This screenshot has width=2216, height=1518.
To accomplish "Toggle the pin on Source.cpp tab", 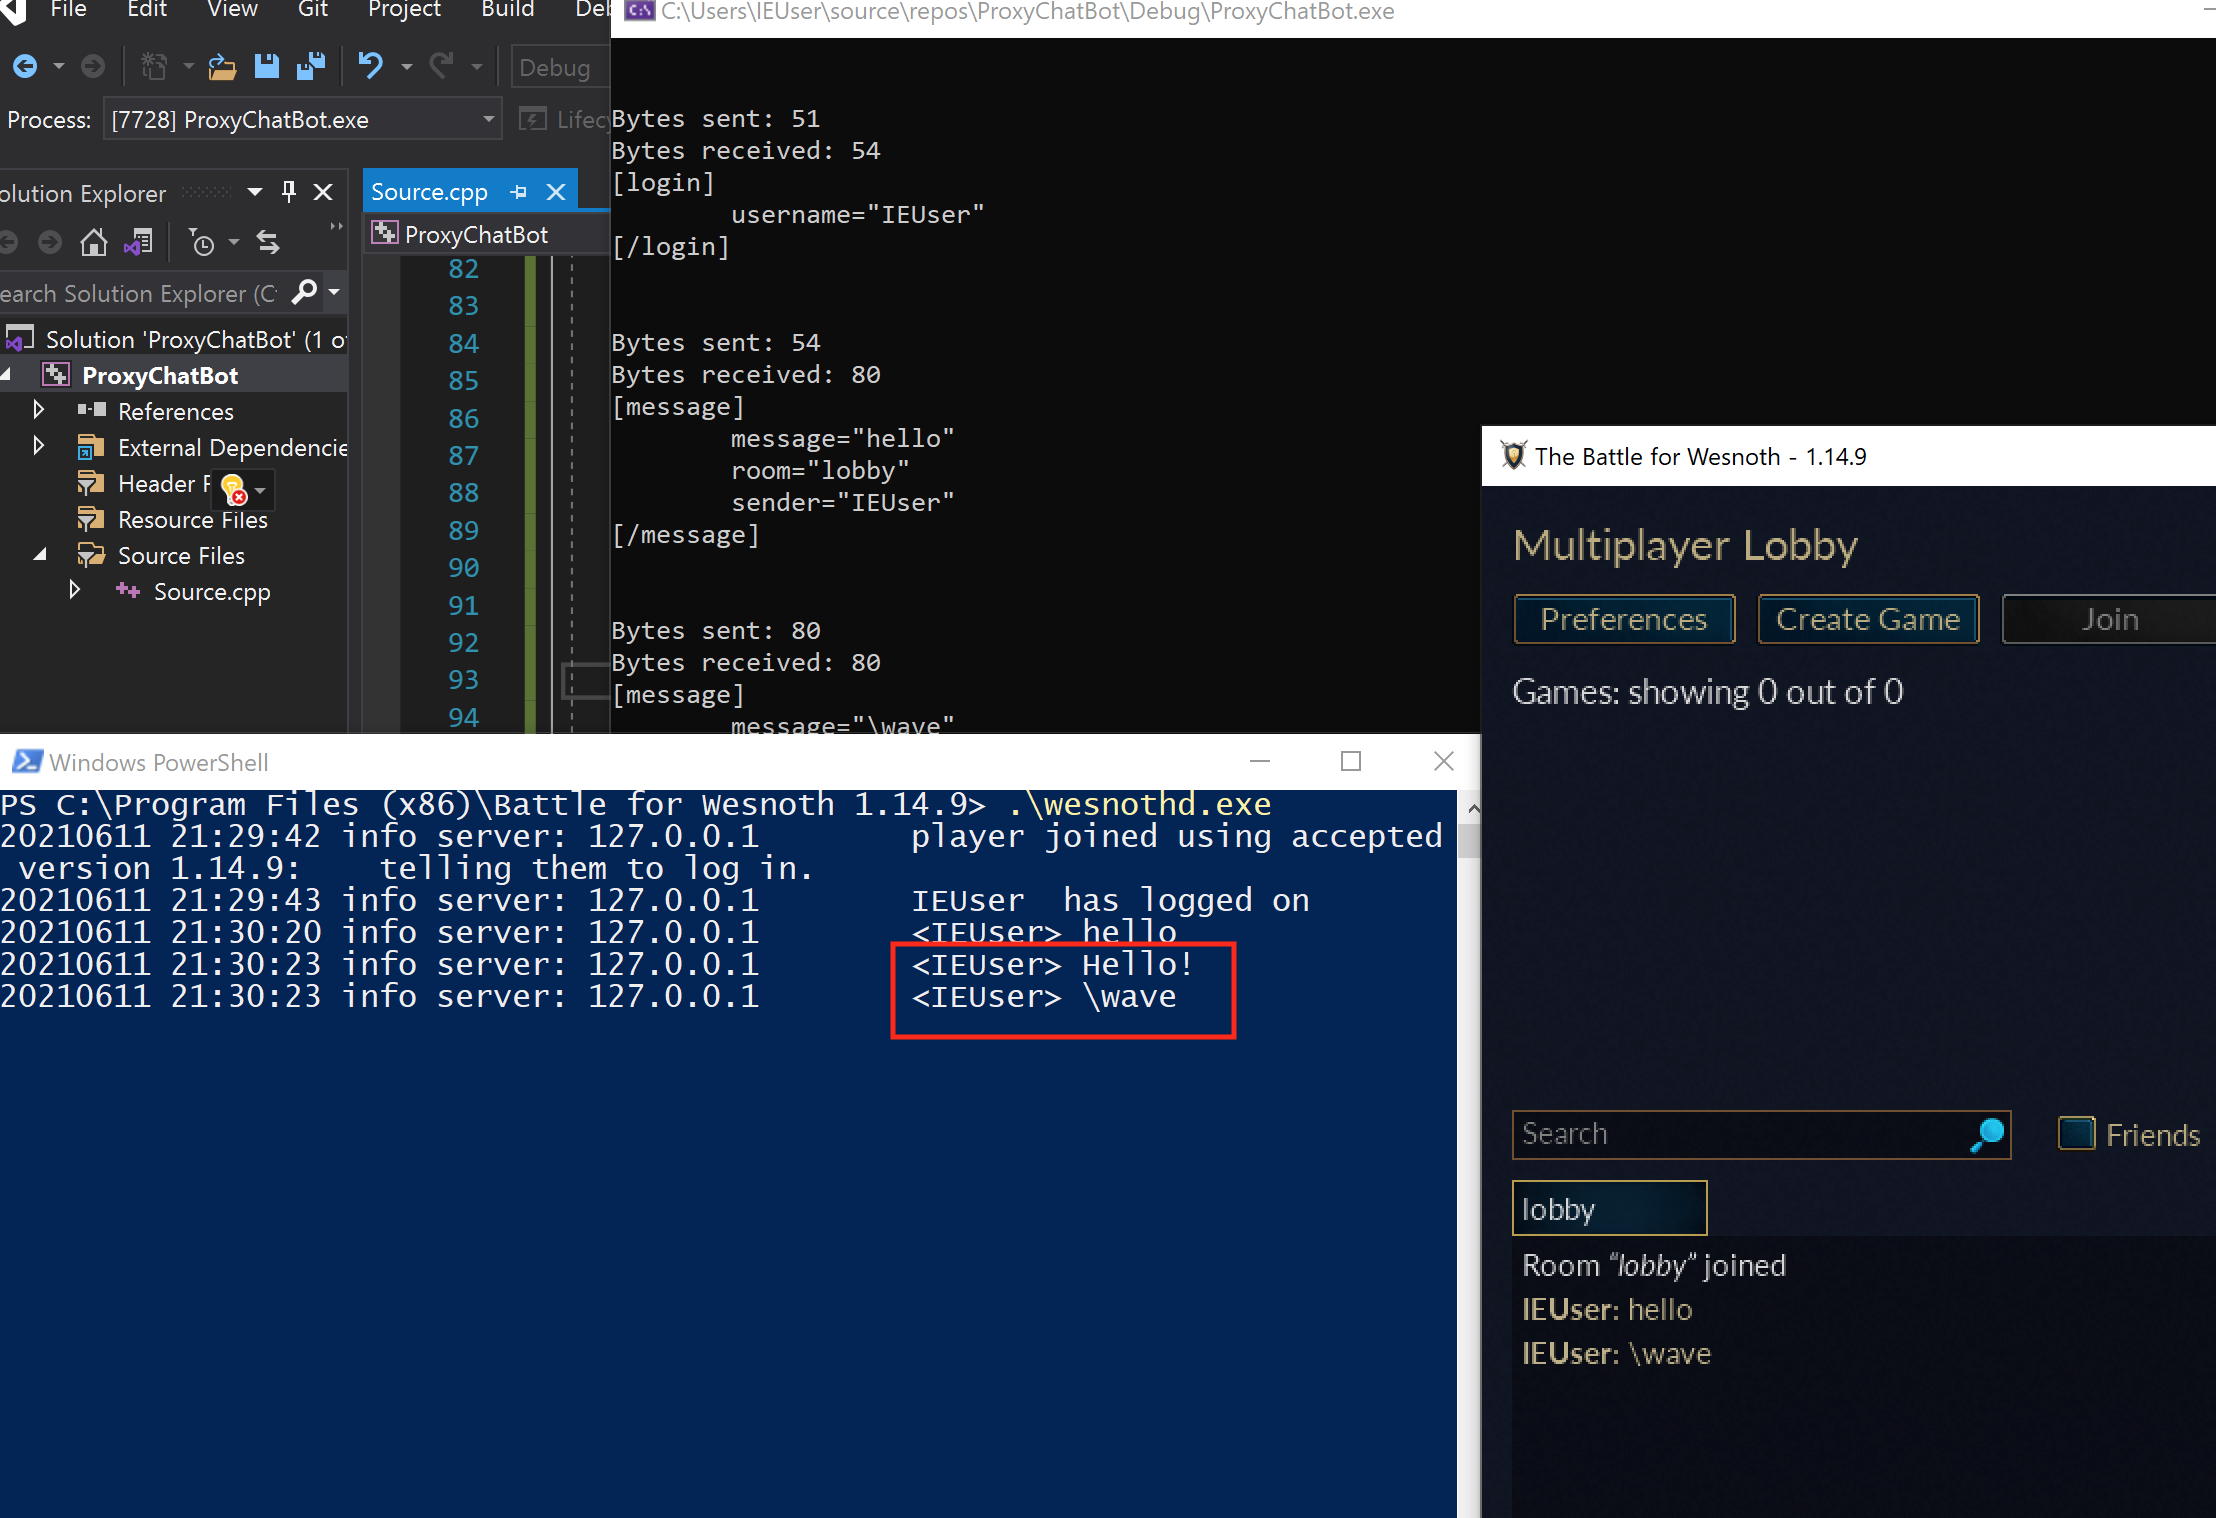I will pyautogui.click(x=518, y=192).
